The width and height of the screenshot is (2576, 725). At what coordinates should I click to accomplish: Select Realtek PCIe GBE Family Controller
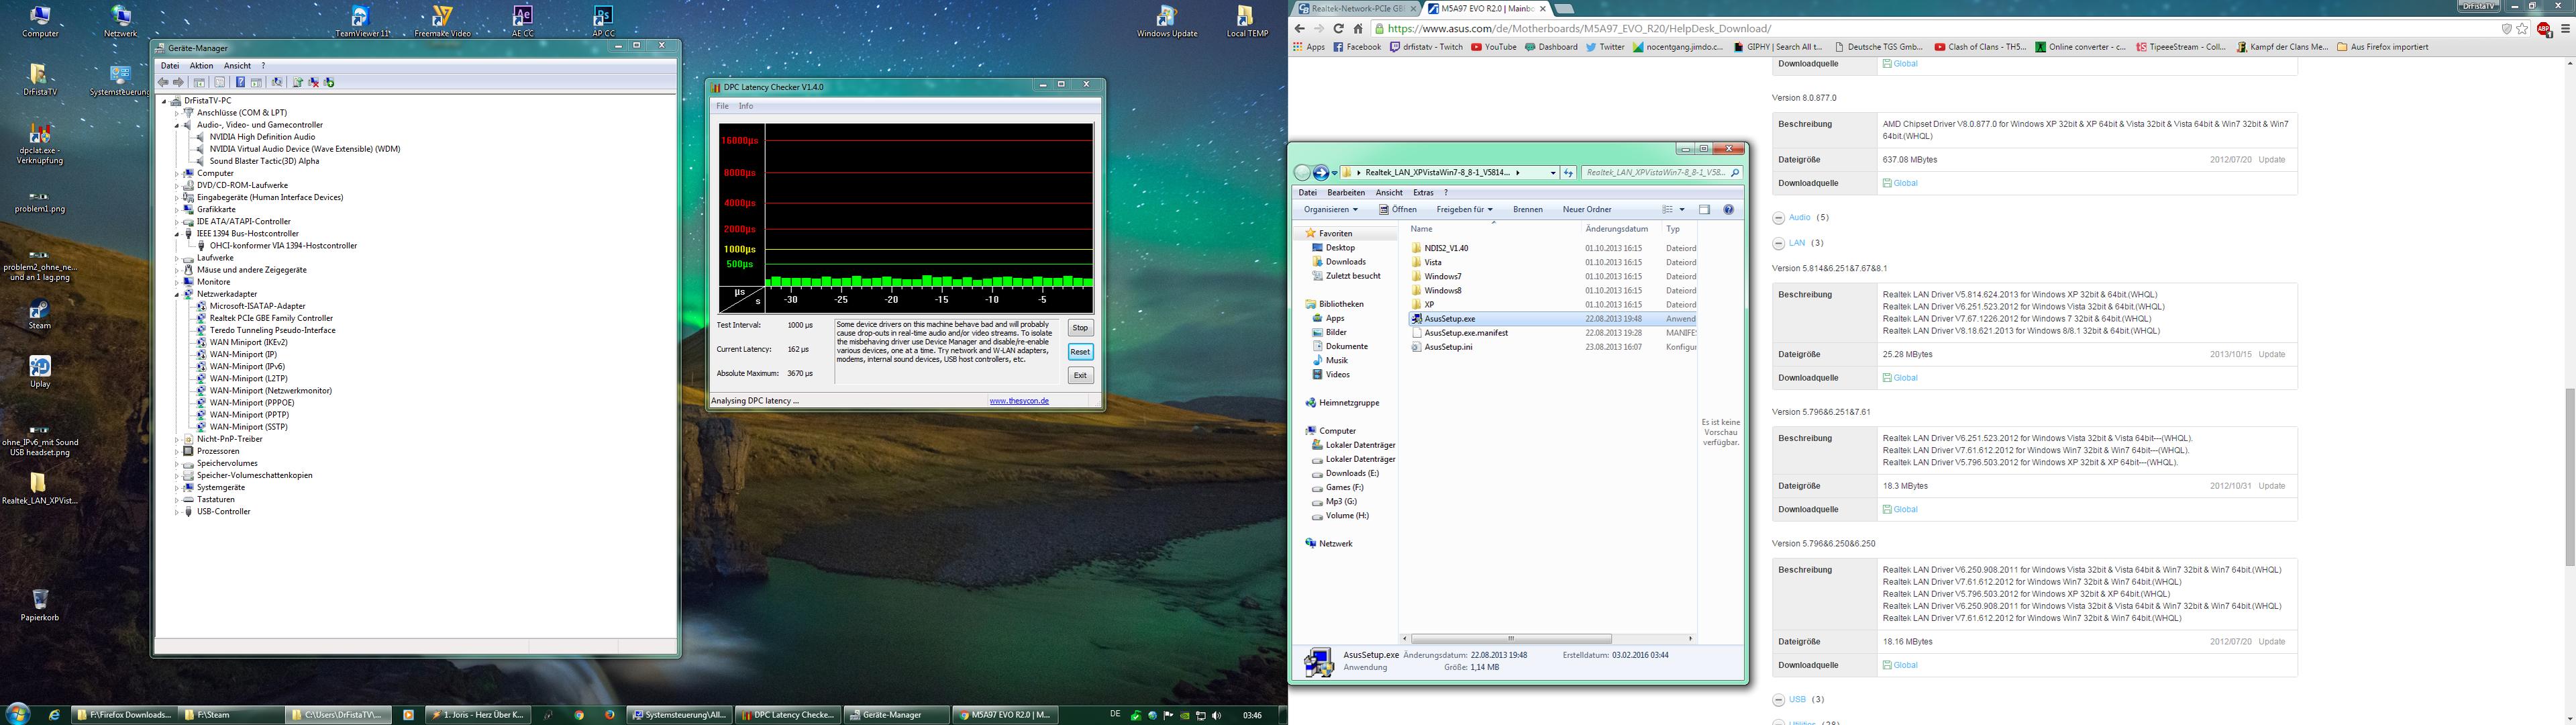270,318
